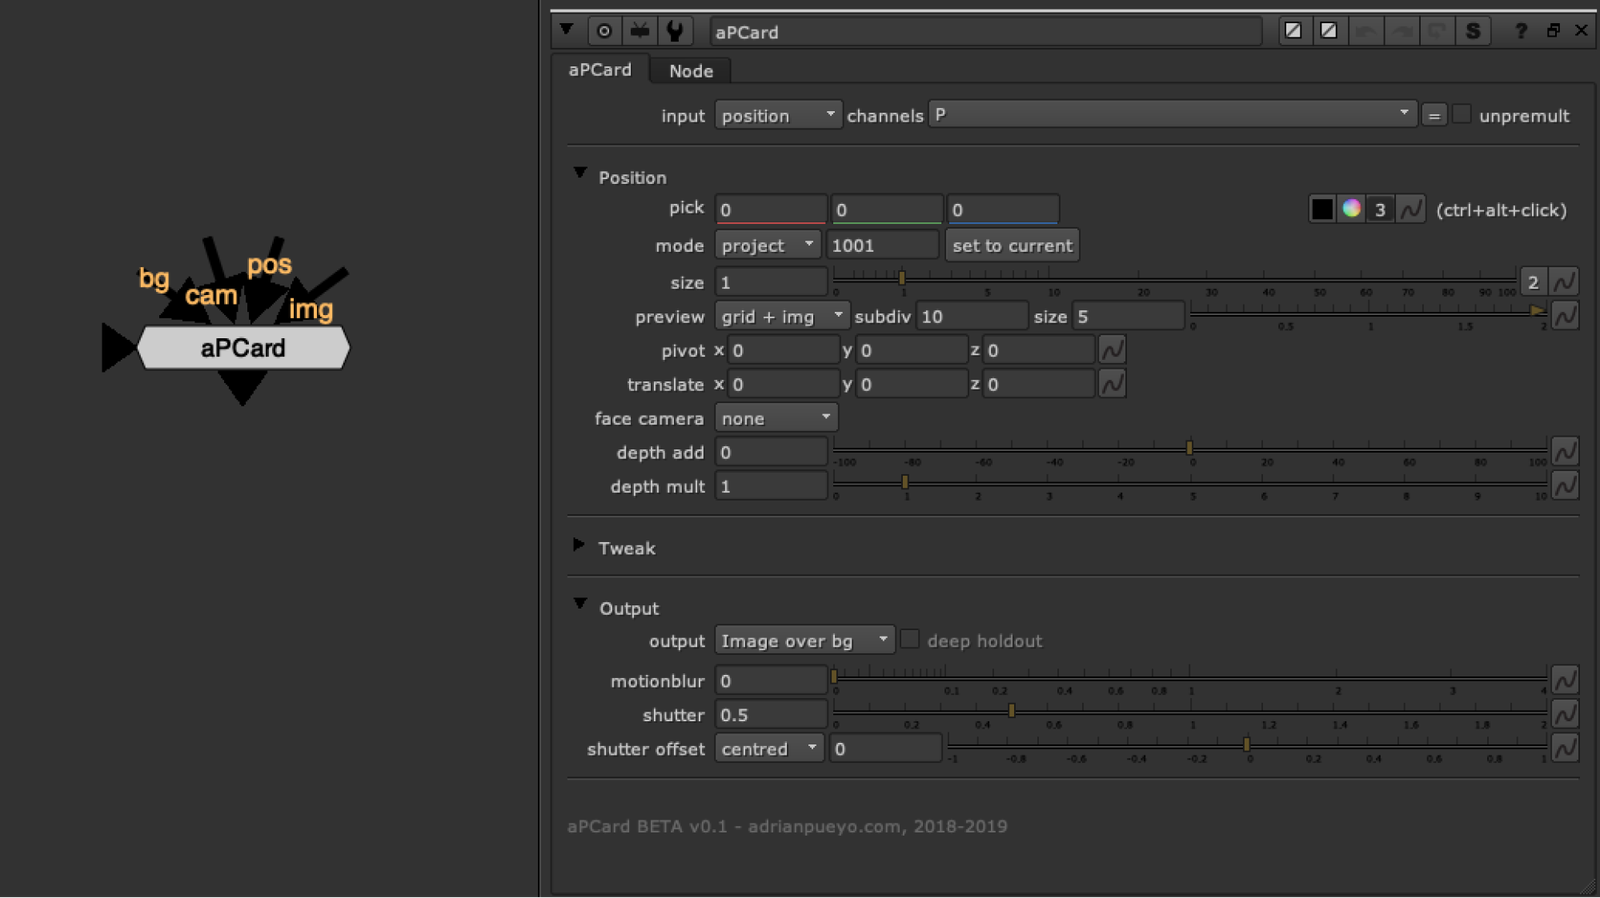Open animation menu for depth mult
The image size is (1600, 898).
(1564, 486)
